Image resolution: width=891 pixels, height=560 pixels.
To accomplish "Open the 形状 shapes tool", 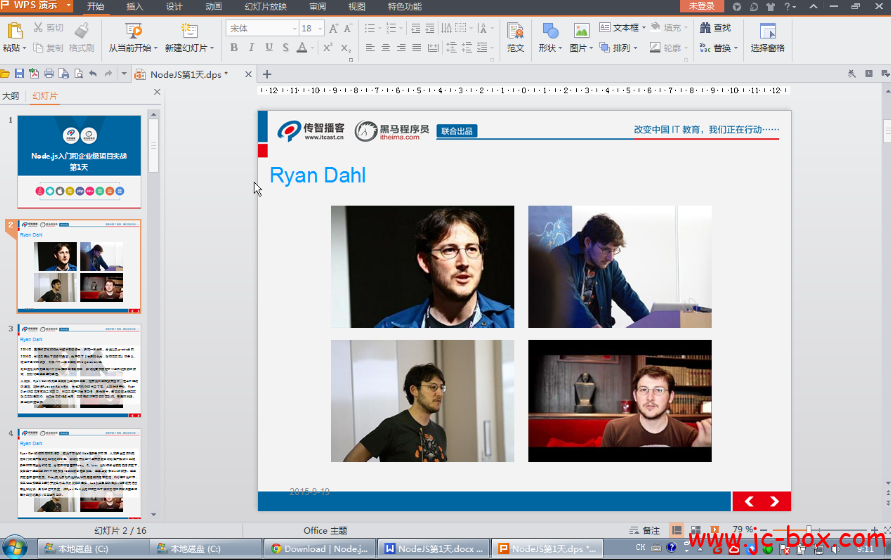I will [550, 31].
